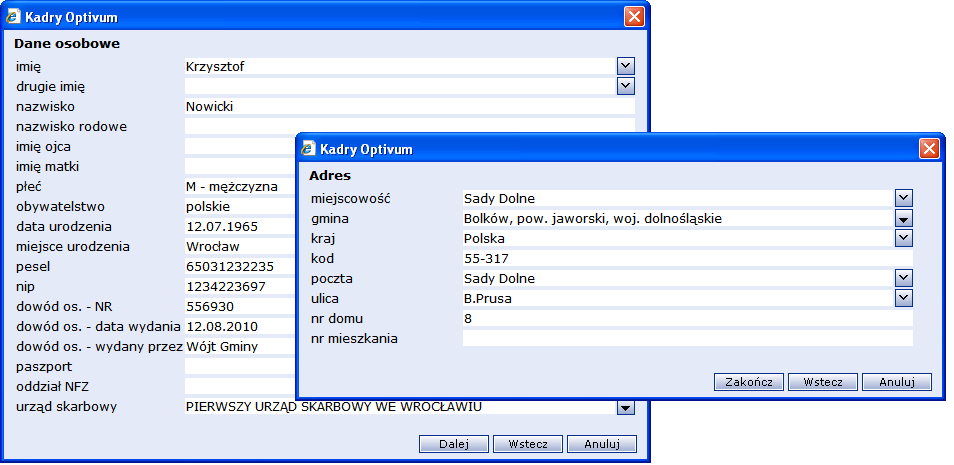Screen dimensions: 954x465
Task: Click the Adres heading
Action: [x=330, y=175]
